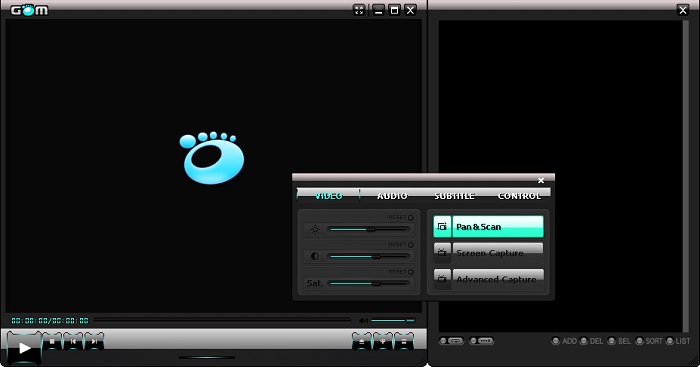Open the ADD playlist menu
Screen dimensions: 700x367
564,341
